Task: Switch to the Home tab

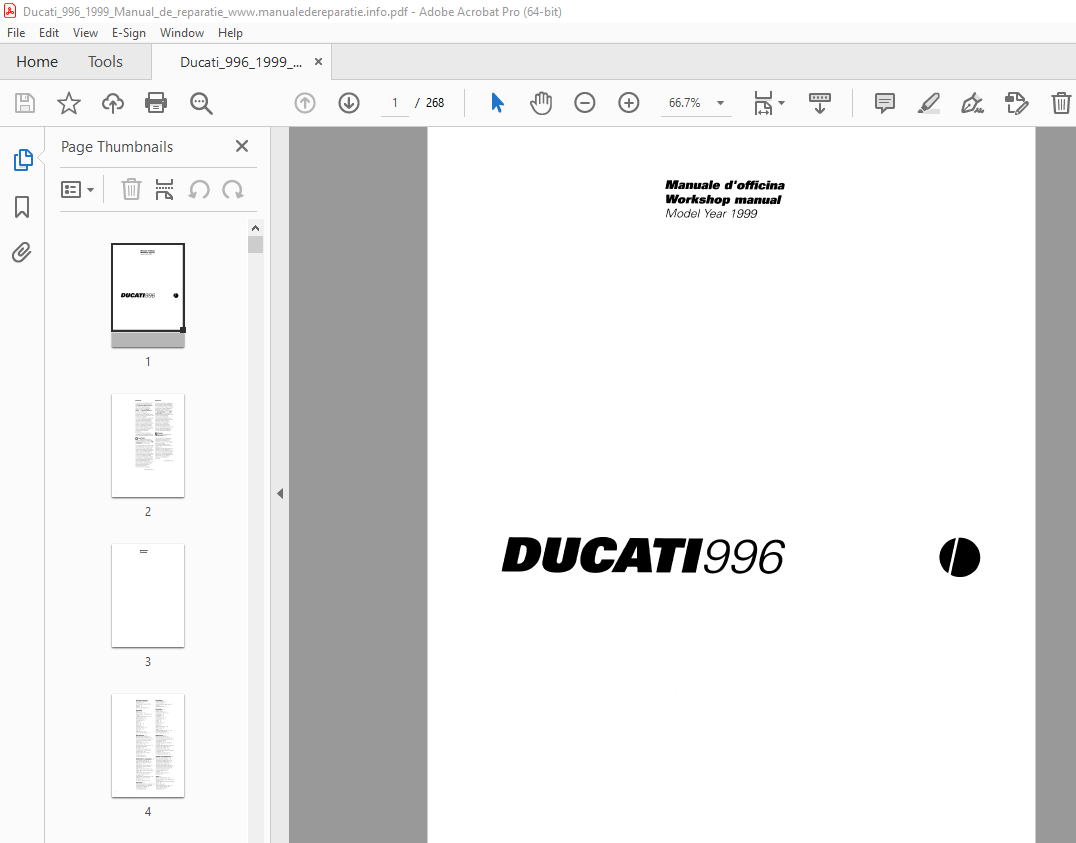Action: [x=37, y=62]
